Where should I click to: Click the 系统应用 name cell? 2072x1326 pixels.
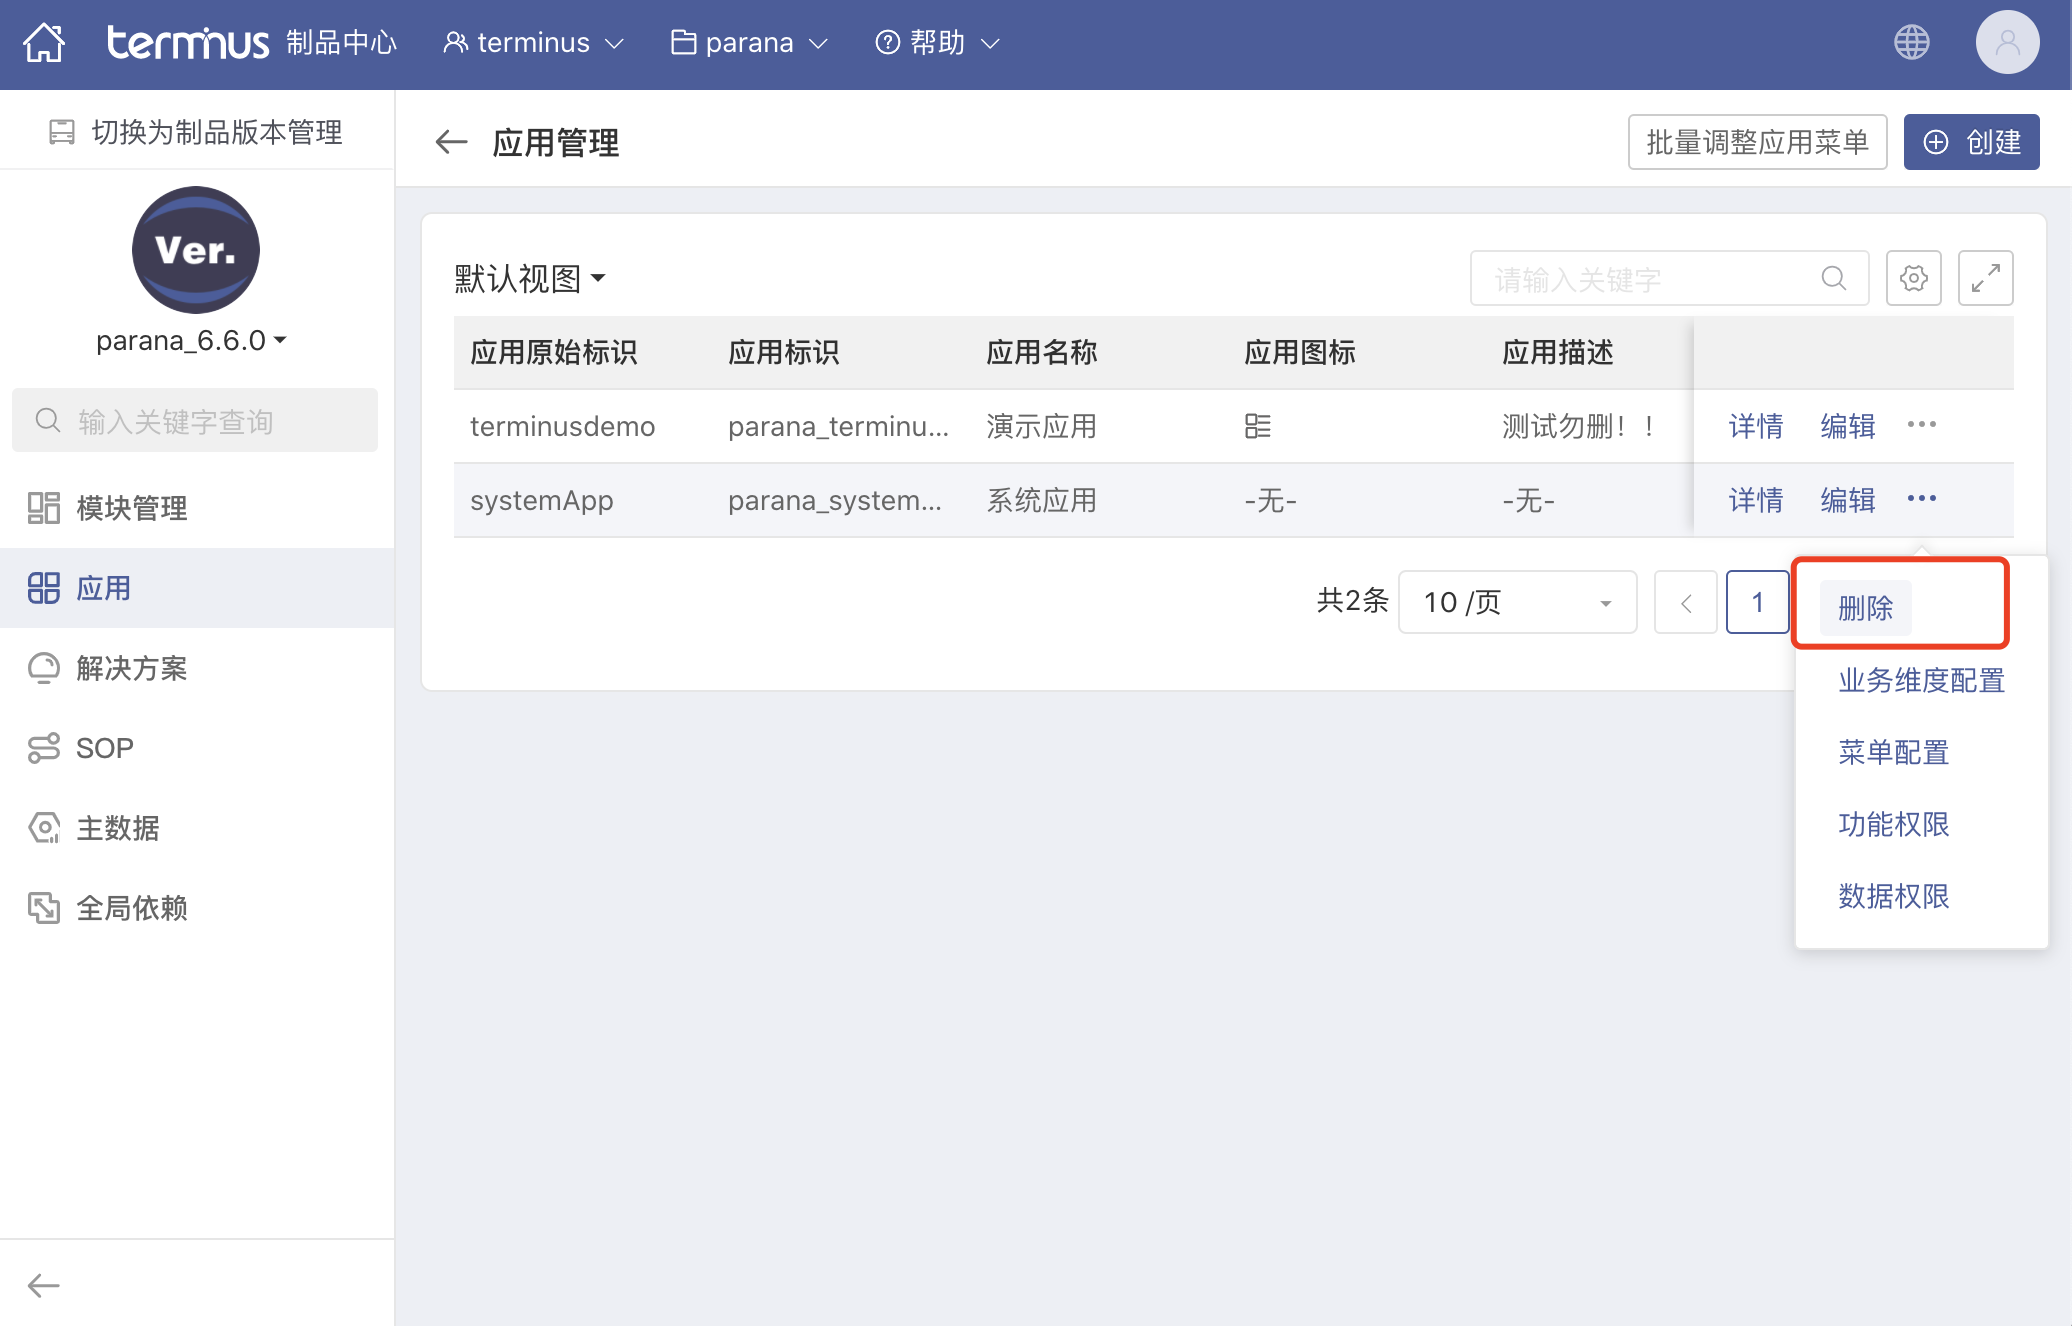[x=1042, y=501]
